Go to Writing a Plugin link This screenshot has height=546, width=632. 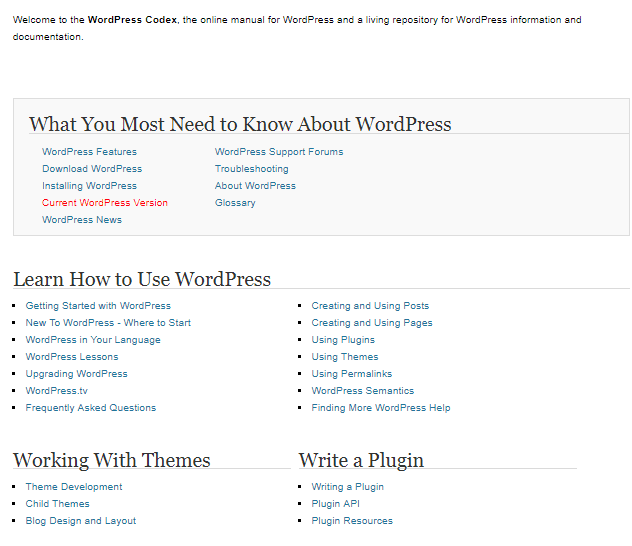pyautogui.click(x=347, y=487)
